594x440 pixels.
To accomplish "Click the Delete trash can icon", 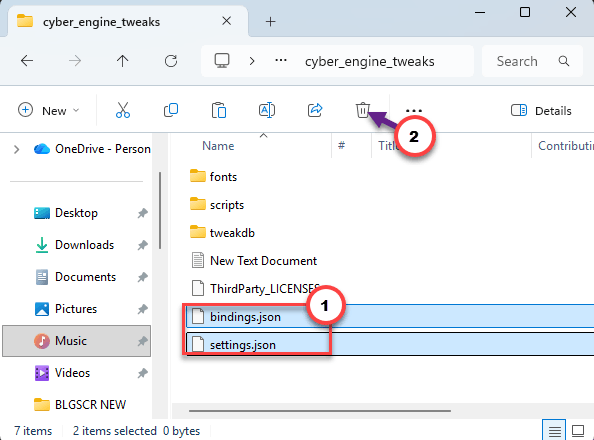I will tap(363, 110).
